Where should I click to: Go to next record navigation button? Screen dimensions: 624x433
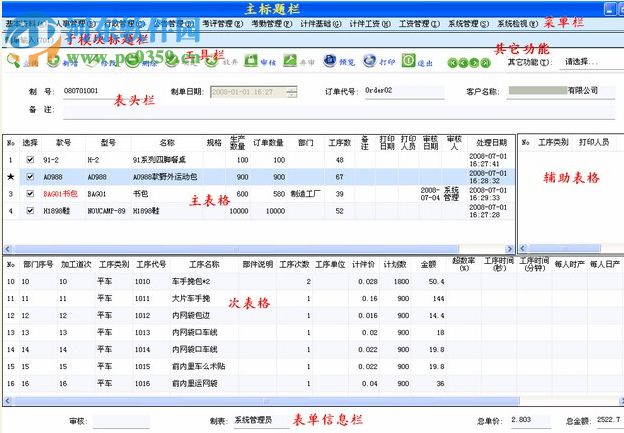(474, 63)
